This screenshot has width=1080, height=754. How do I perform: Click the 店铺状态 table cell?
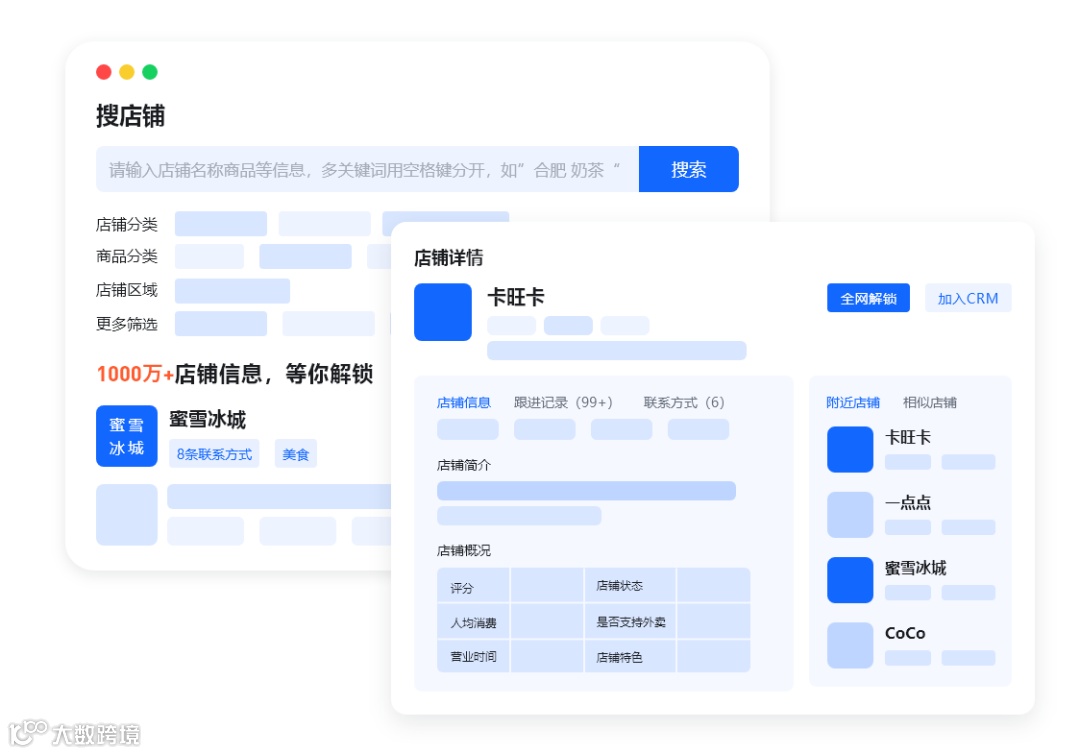[630, 586]
